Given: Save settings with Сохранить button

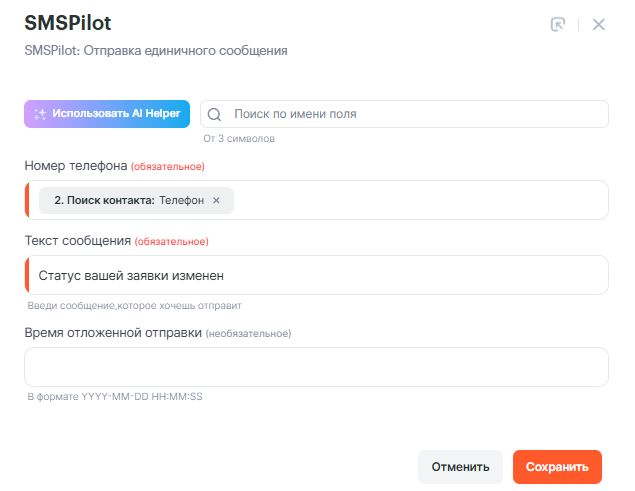Looking at the screenshot, I should 557,467.
